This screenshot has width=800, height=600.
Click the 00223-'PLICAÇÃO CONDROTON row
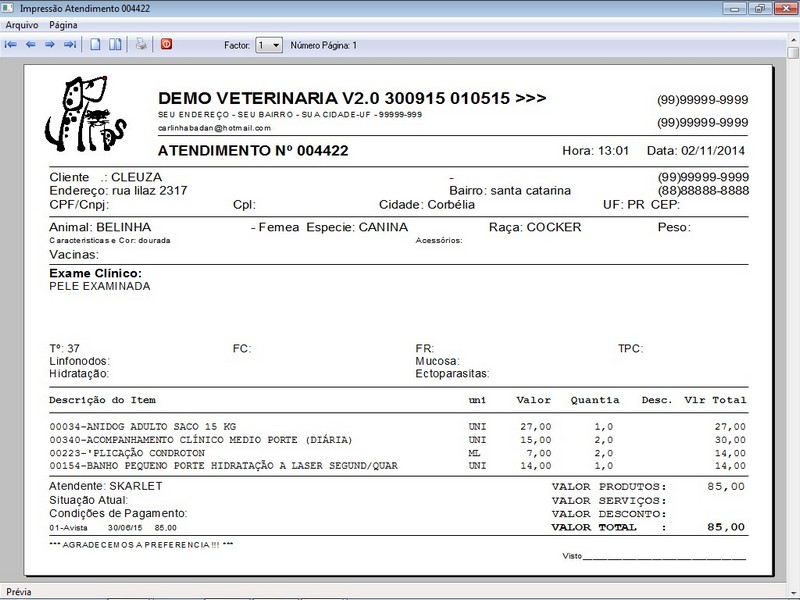[x=397, y=453]
